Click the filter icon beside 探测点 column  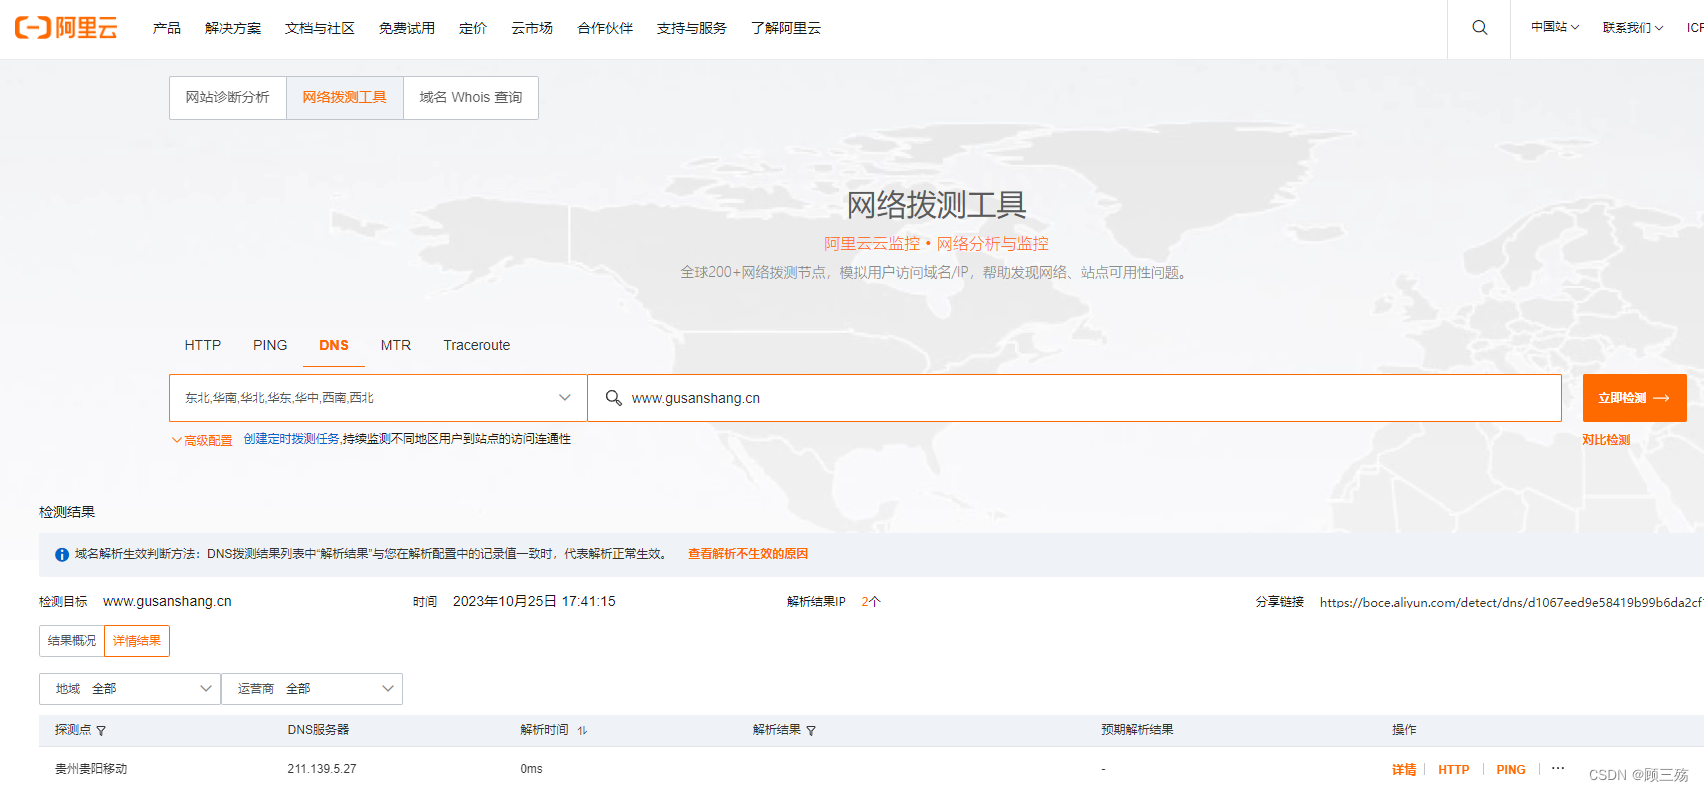pos(101,731)
